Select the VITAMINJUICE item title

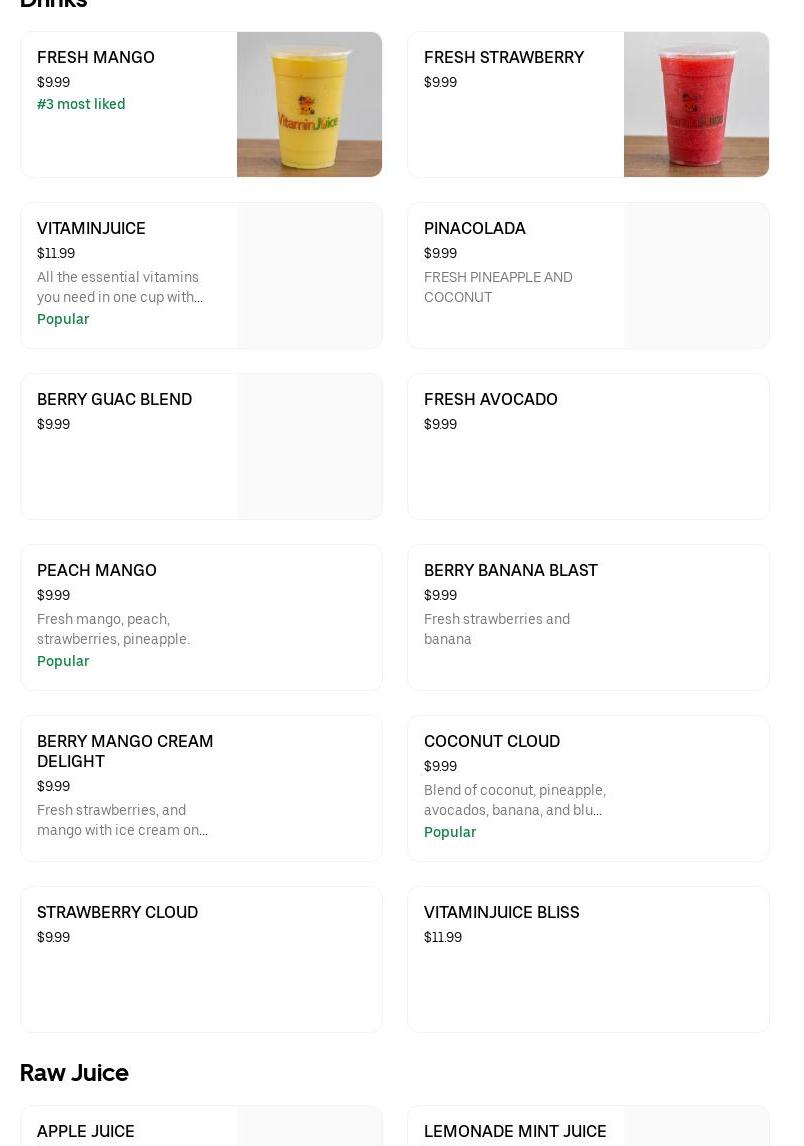(x=91, y=229)
